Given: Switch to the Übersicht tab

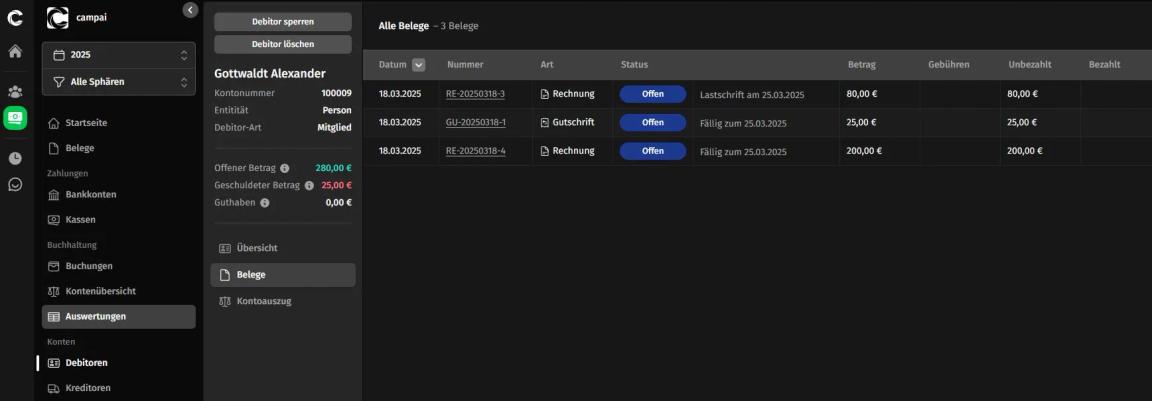Looking at the screenshot, I should [x=283, y=248].
